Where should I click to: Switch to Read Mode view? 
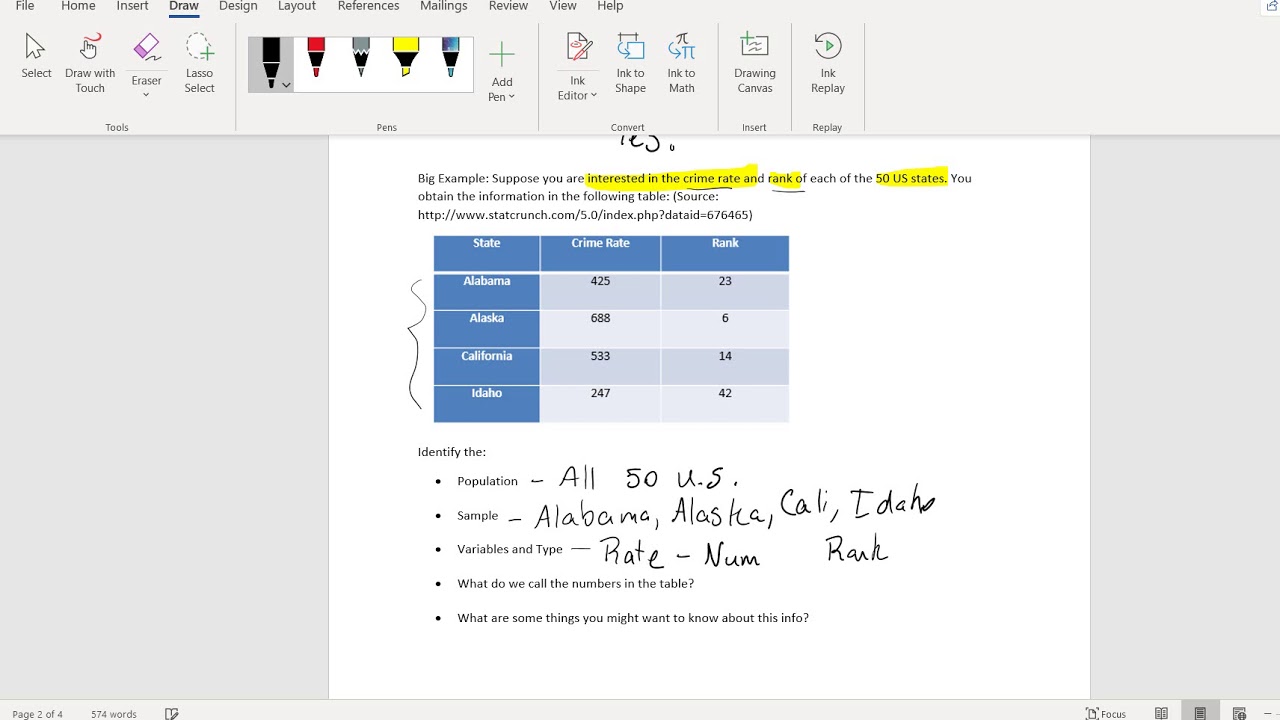click(1161, 714)
